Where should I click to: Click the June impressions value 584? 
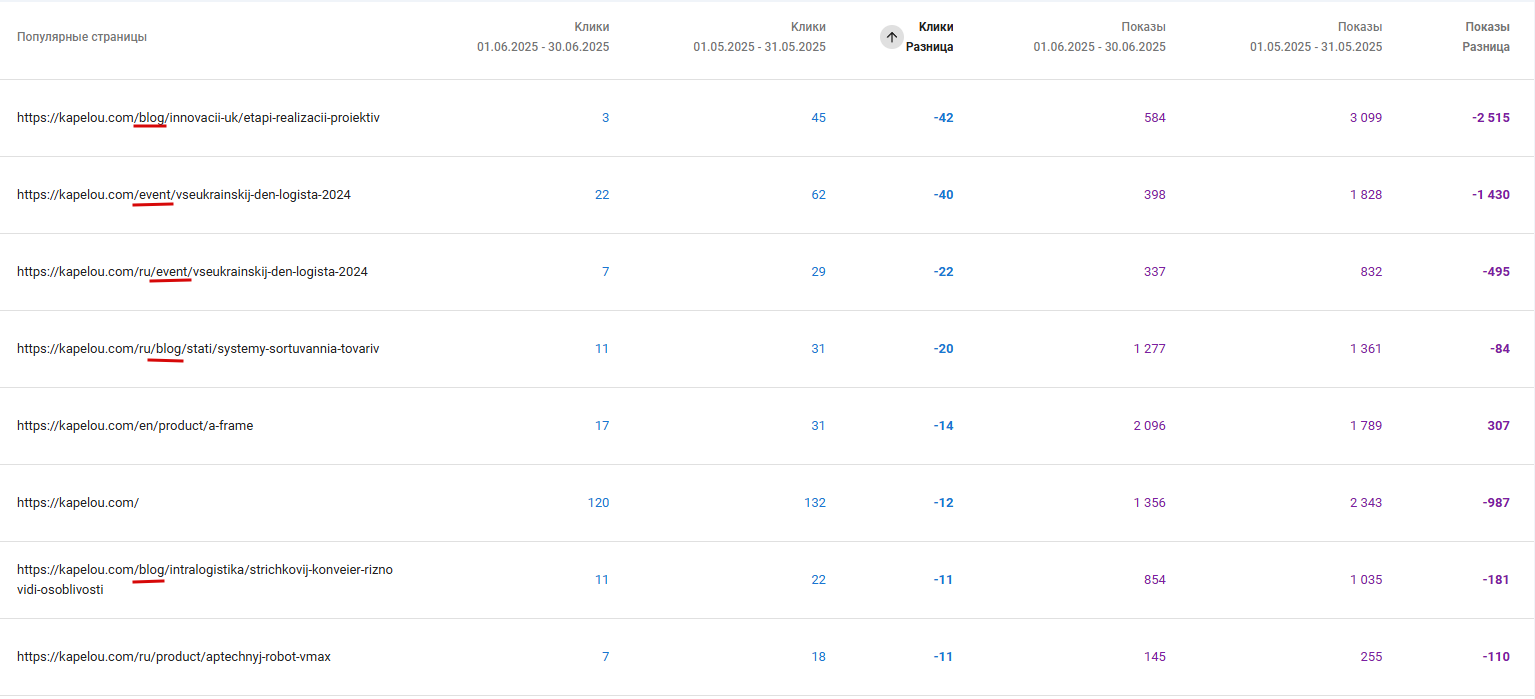(1155, 118)
